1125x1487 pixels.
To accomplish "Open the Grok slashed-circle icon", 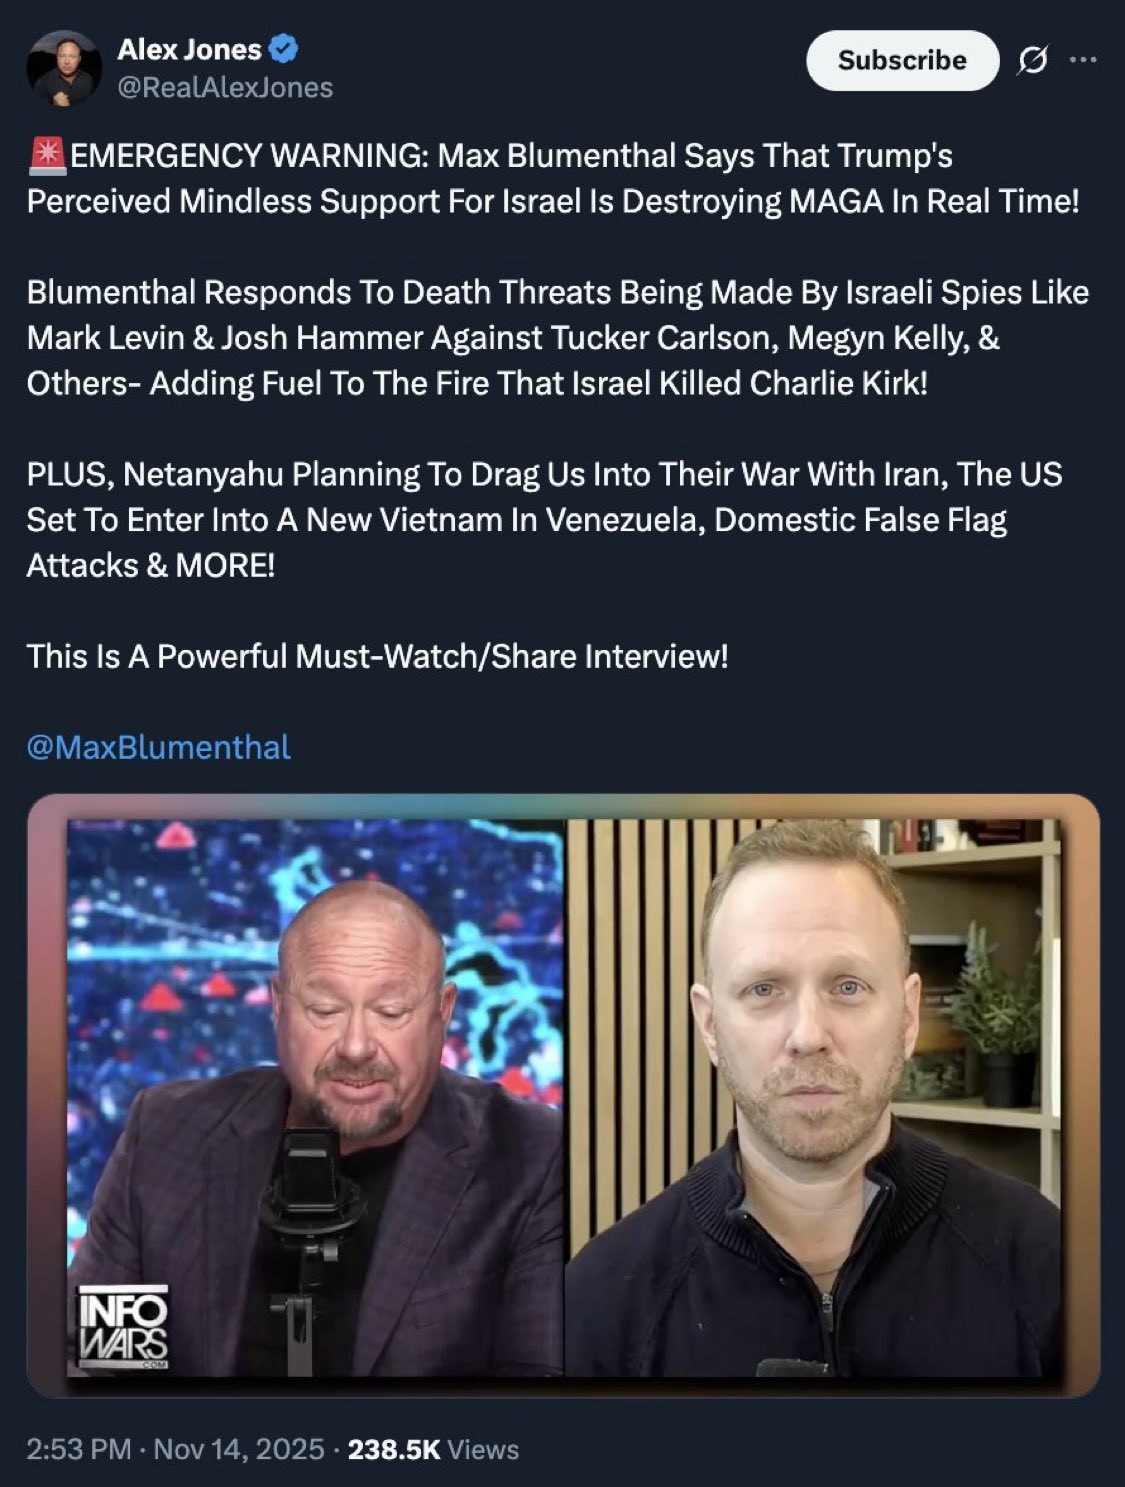I will [1032, 61].
